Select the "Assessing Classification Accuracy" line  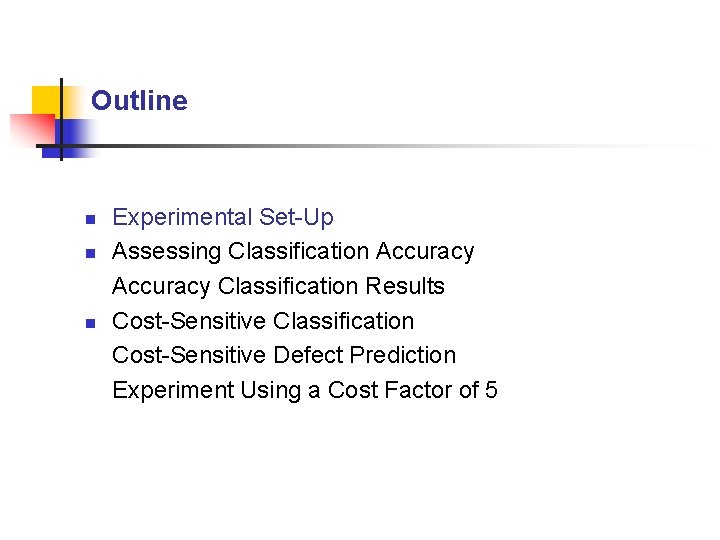pyautogui.click(x=293, y=251)
